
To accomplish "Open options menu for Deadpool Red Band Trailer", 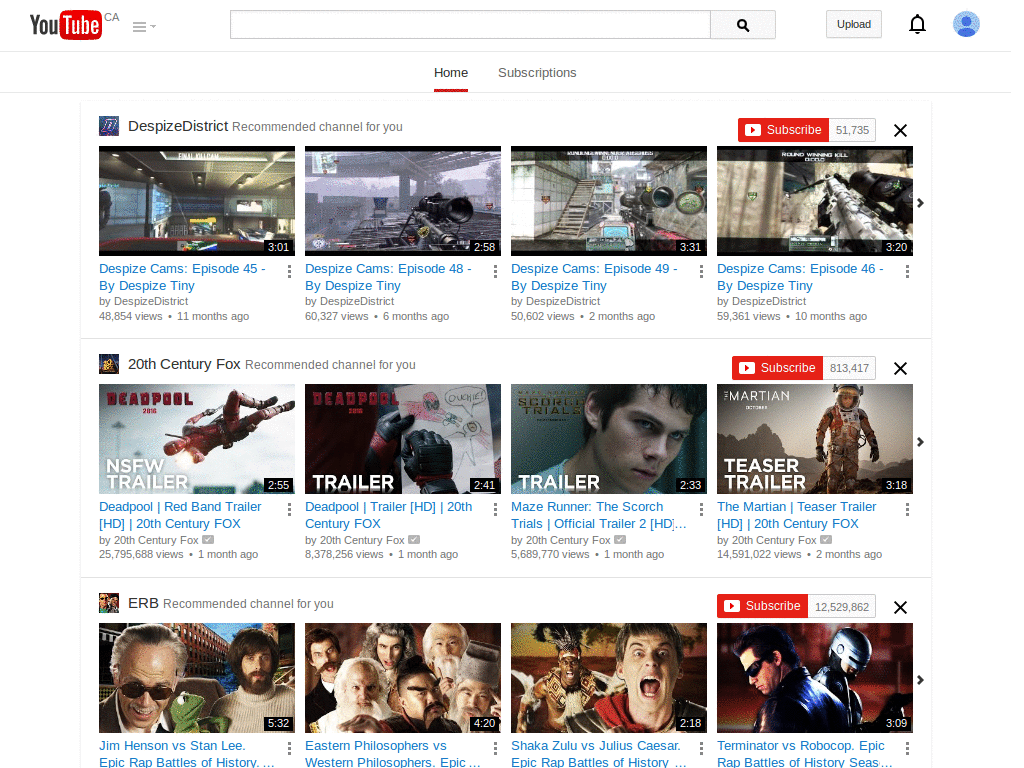I will [x=289, y=509].
